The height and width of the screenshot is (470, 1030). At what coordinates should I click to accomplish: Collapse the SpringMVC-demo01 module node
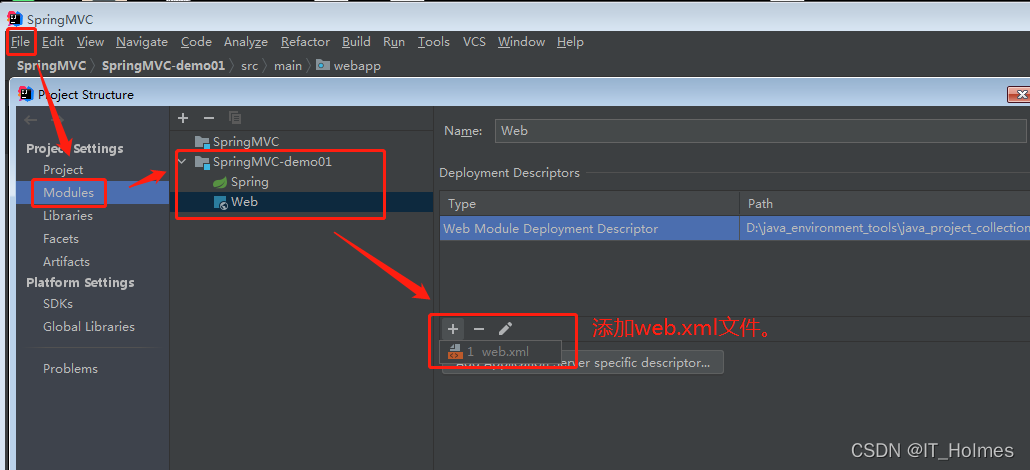click(x=182, y=161)
